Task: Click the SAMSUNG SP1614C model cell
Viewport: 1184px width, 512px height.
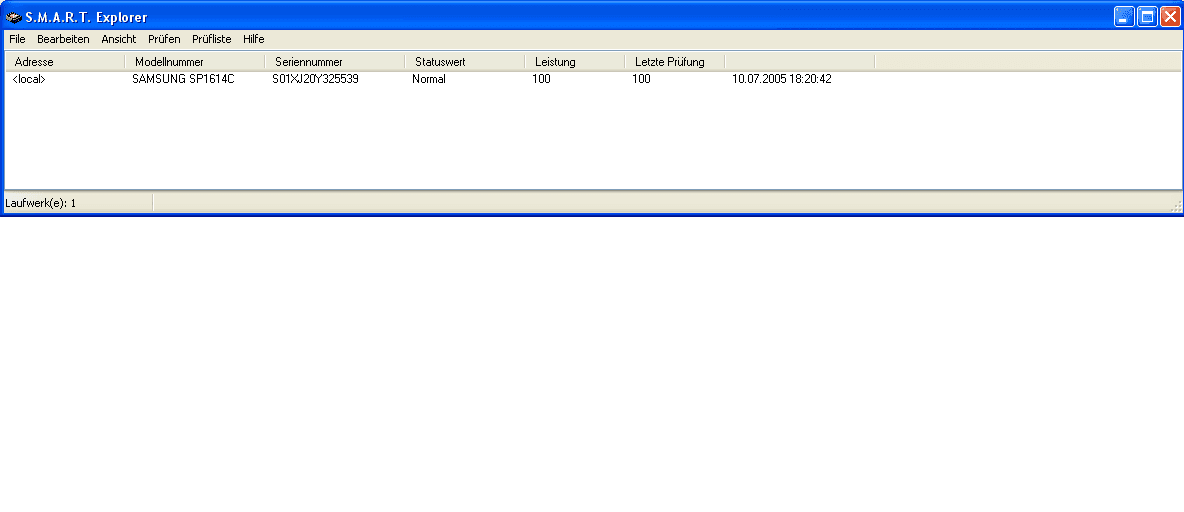Action: tap(183, 79)
